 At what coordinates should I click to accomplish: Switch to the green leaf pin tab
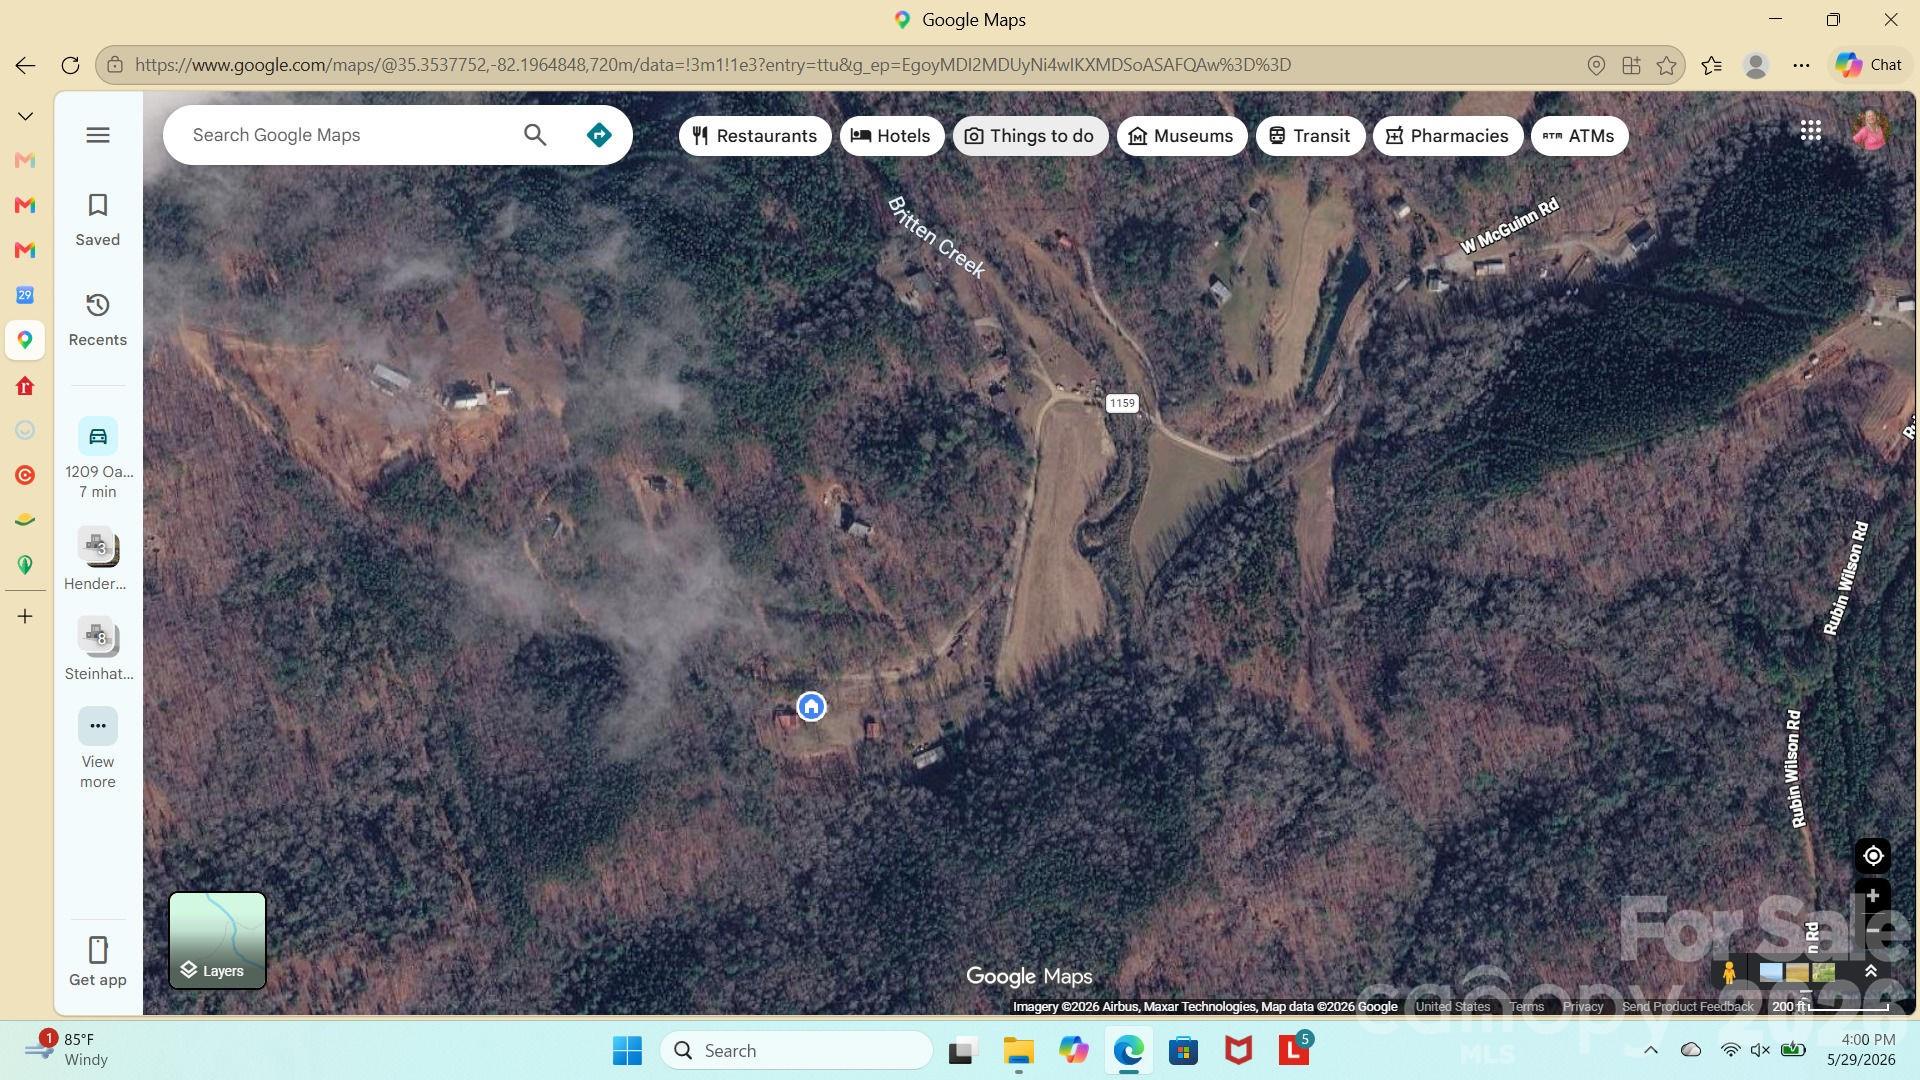point(25,565)
